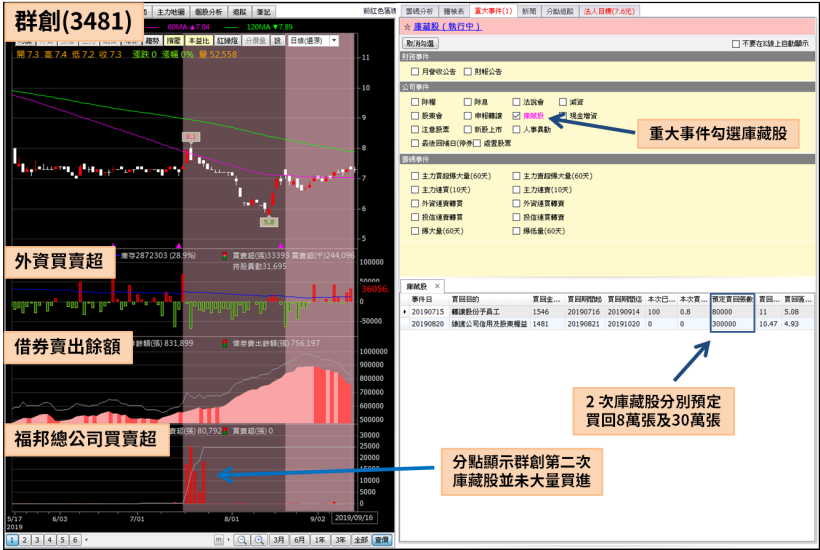Viewport: 820px width, 550px height.
Task: Check the 法說會 checkbox
Action: (517, 102)
